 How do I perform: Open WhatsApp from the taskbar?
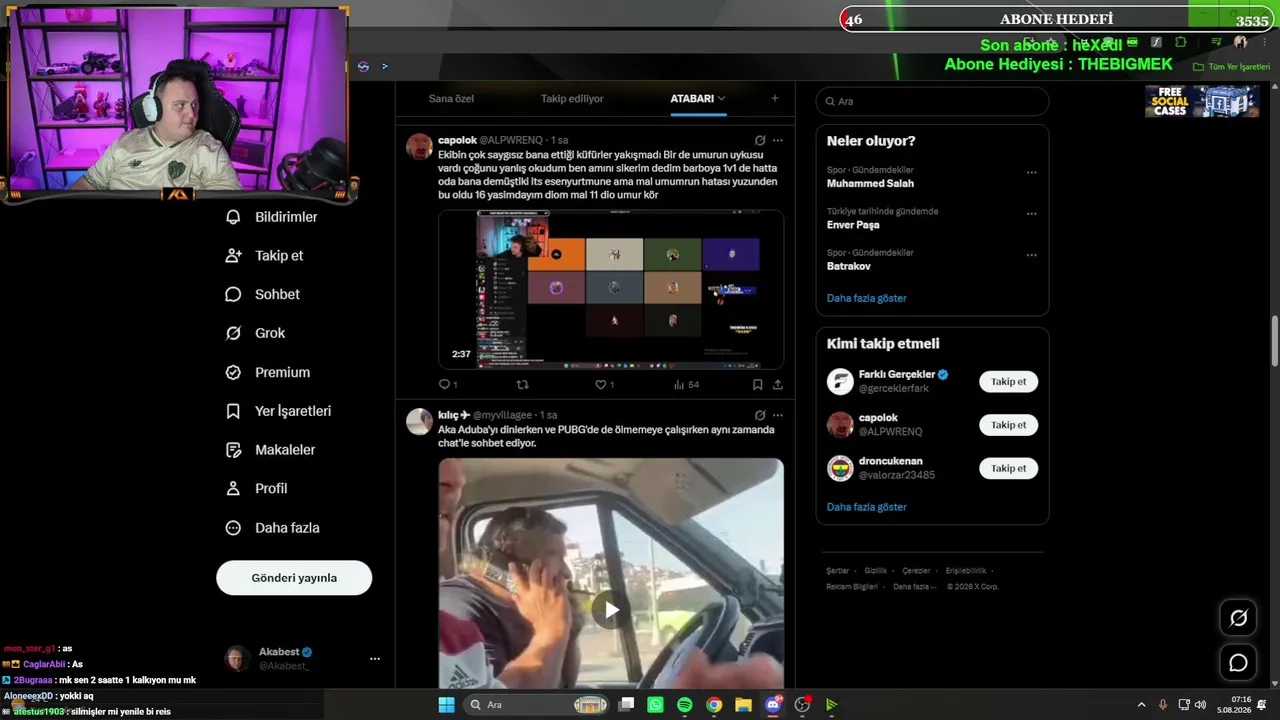click(x=655, y=705)
